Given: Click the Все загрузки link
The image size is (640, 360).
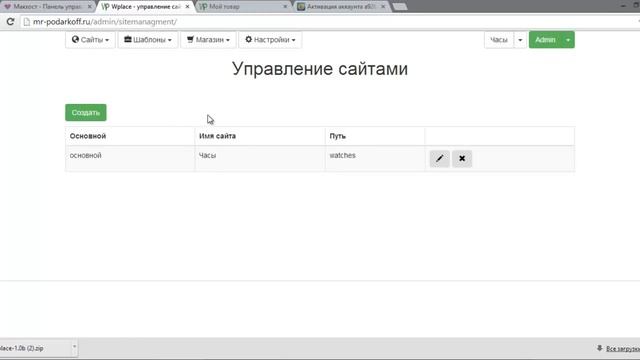Looking at the screenshot, I should point(623,349).
